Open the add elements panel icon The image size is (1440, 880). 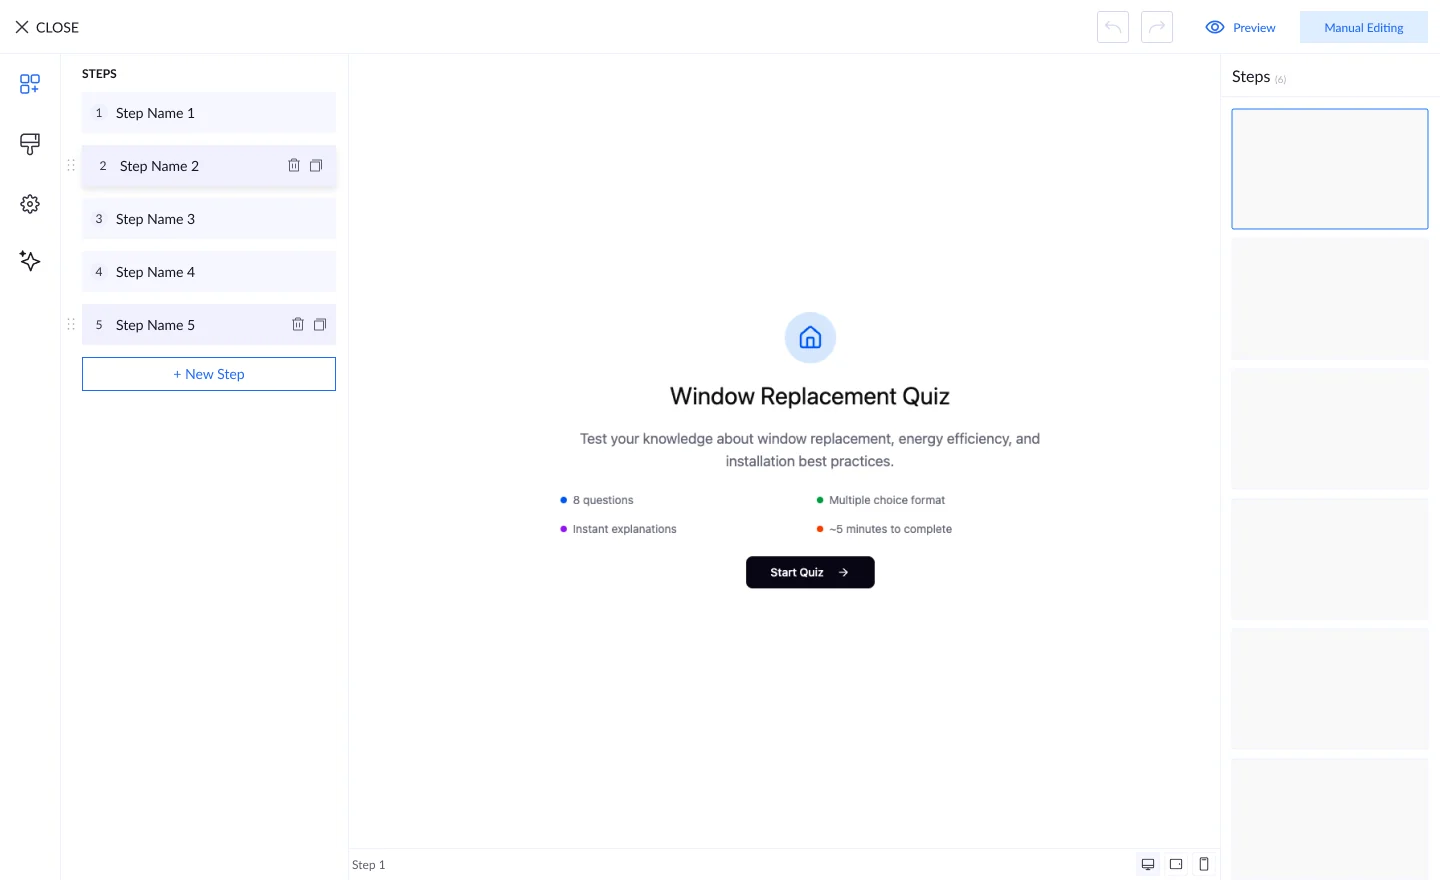tap(30, 84)
